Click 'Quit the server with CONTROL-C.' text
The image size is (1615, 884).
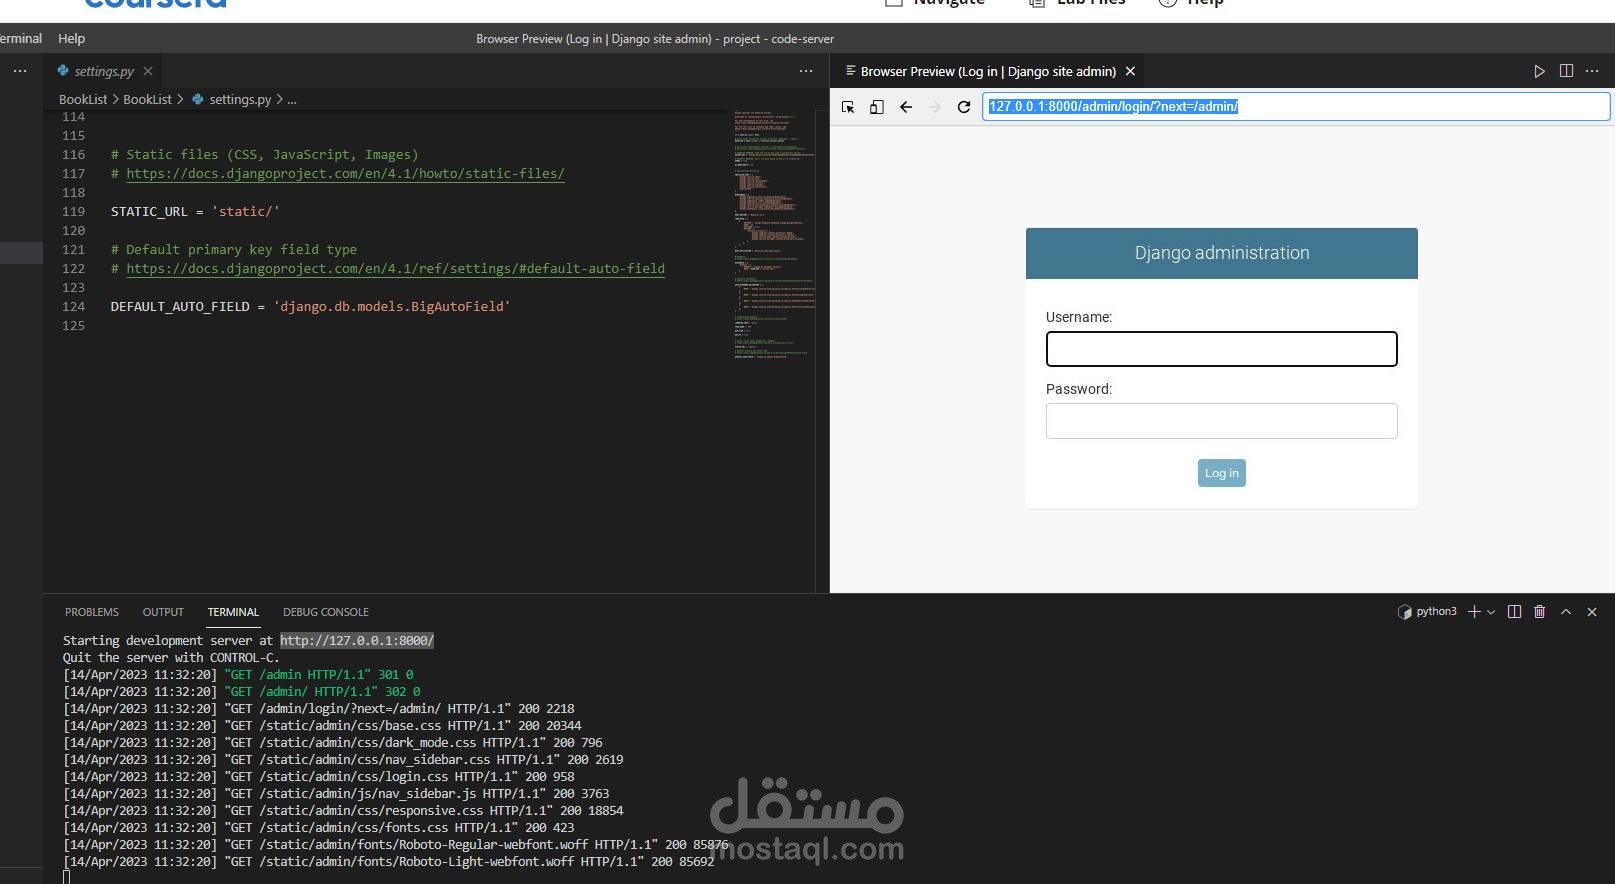click(x=171, y=658)
